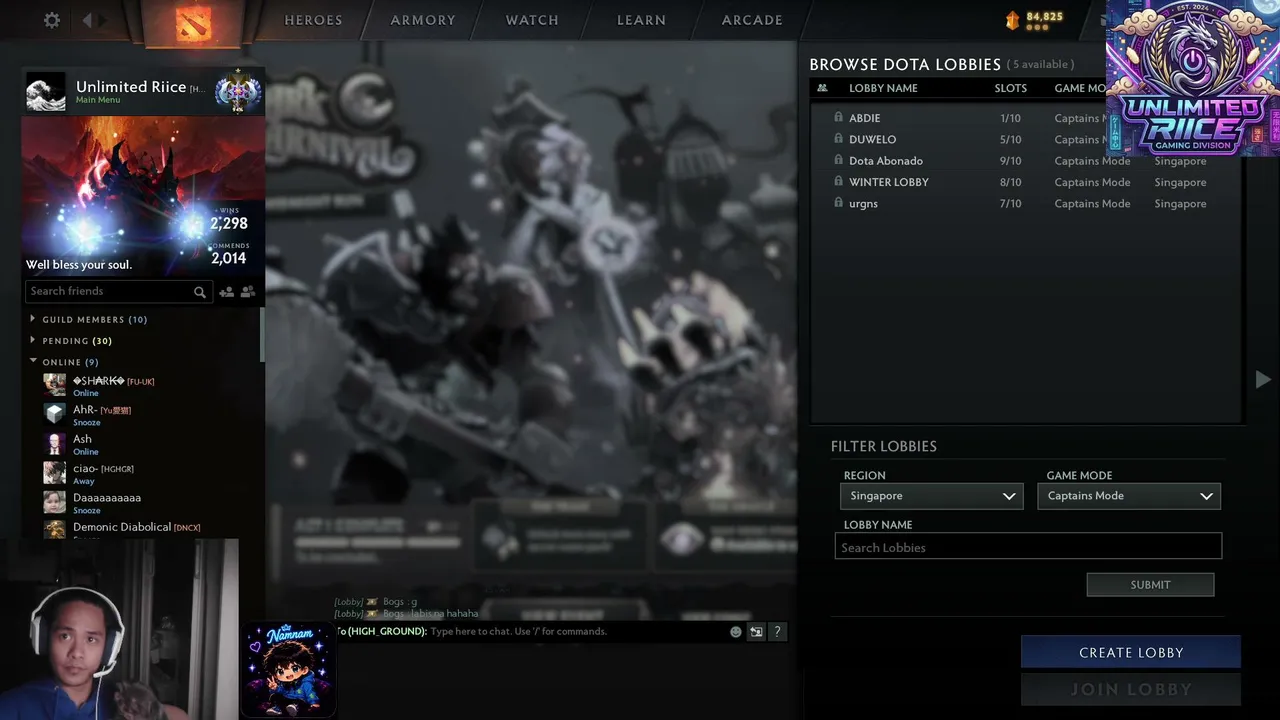Image resolution: width=1280 pixels, height=720 pixels.
Task: Open the Armory tab
Action: tap(423, 20)
